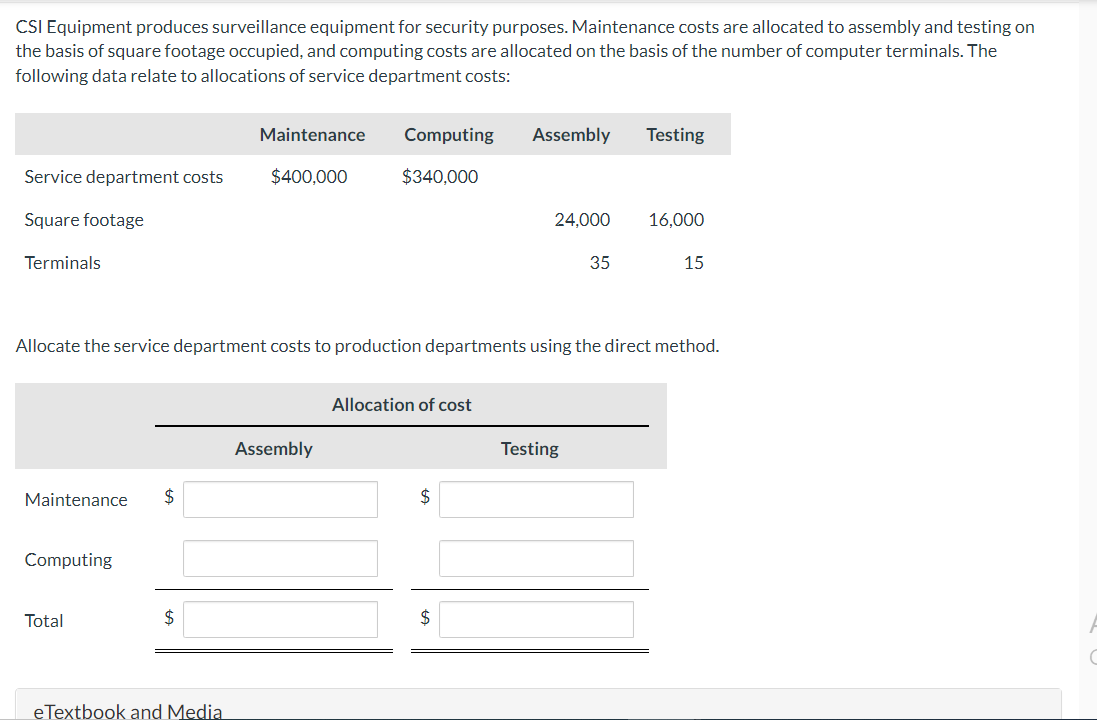Viewport: 1097px width, 720px height.
Task: Click the Allocation of cost heading
Action: pos(402,404)
